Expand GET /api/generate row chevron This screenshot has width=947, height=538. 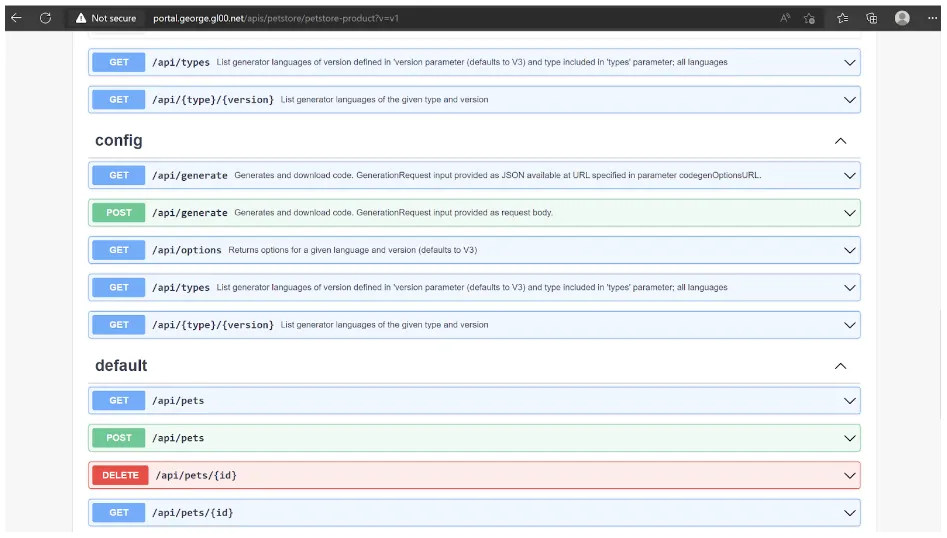click(x=849, y=176)
